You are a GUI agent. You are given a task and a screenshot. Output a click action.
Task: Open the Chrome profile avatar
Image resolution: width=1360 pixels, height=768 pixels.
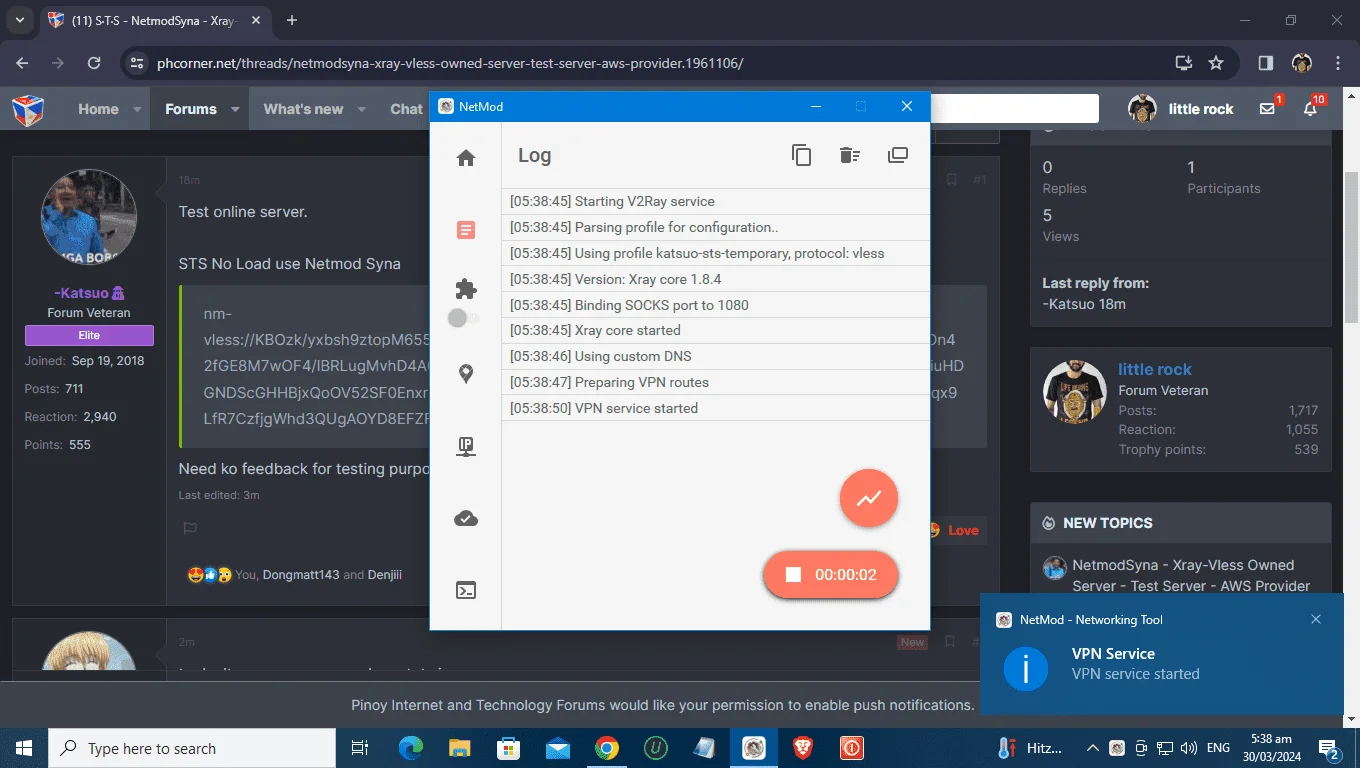coord(1301,63)
